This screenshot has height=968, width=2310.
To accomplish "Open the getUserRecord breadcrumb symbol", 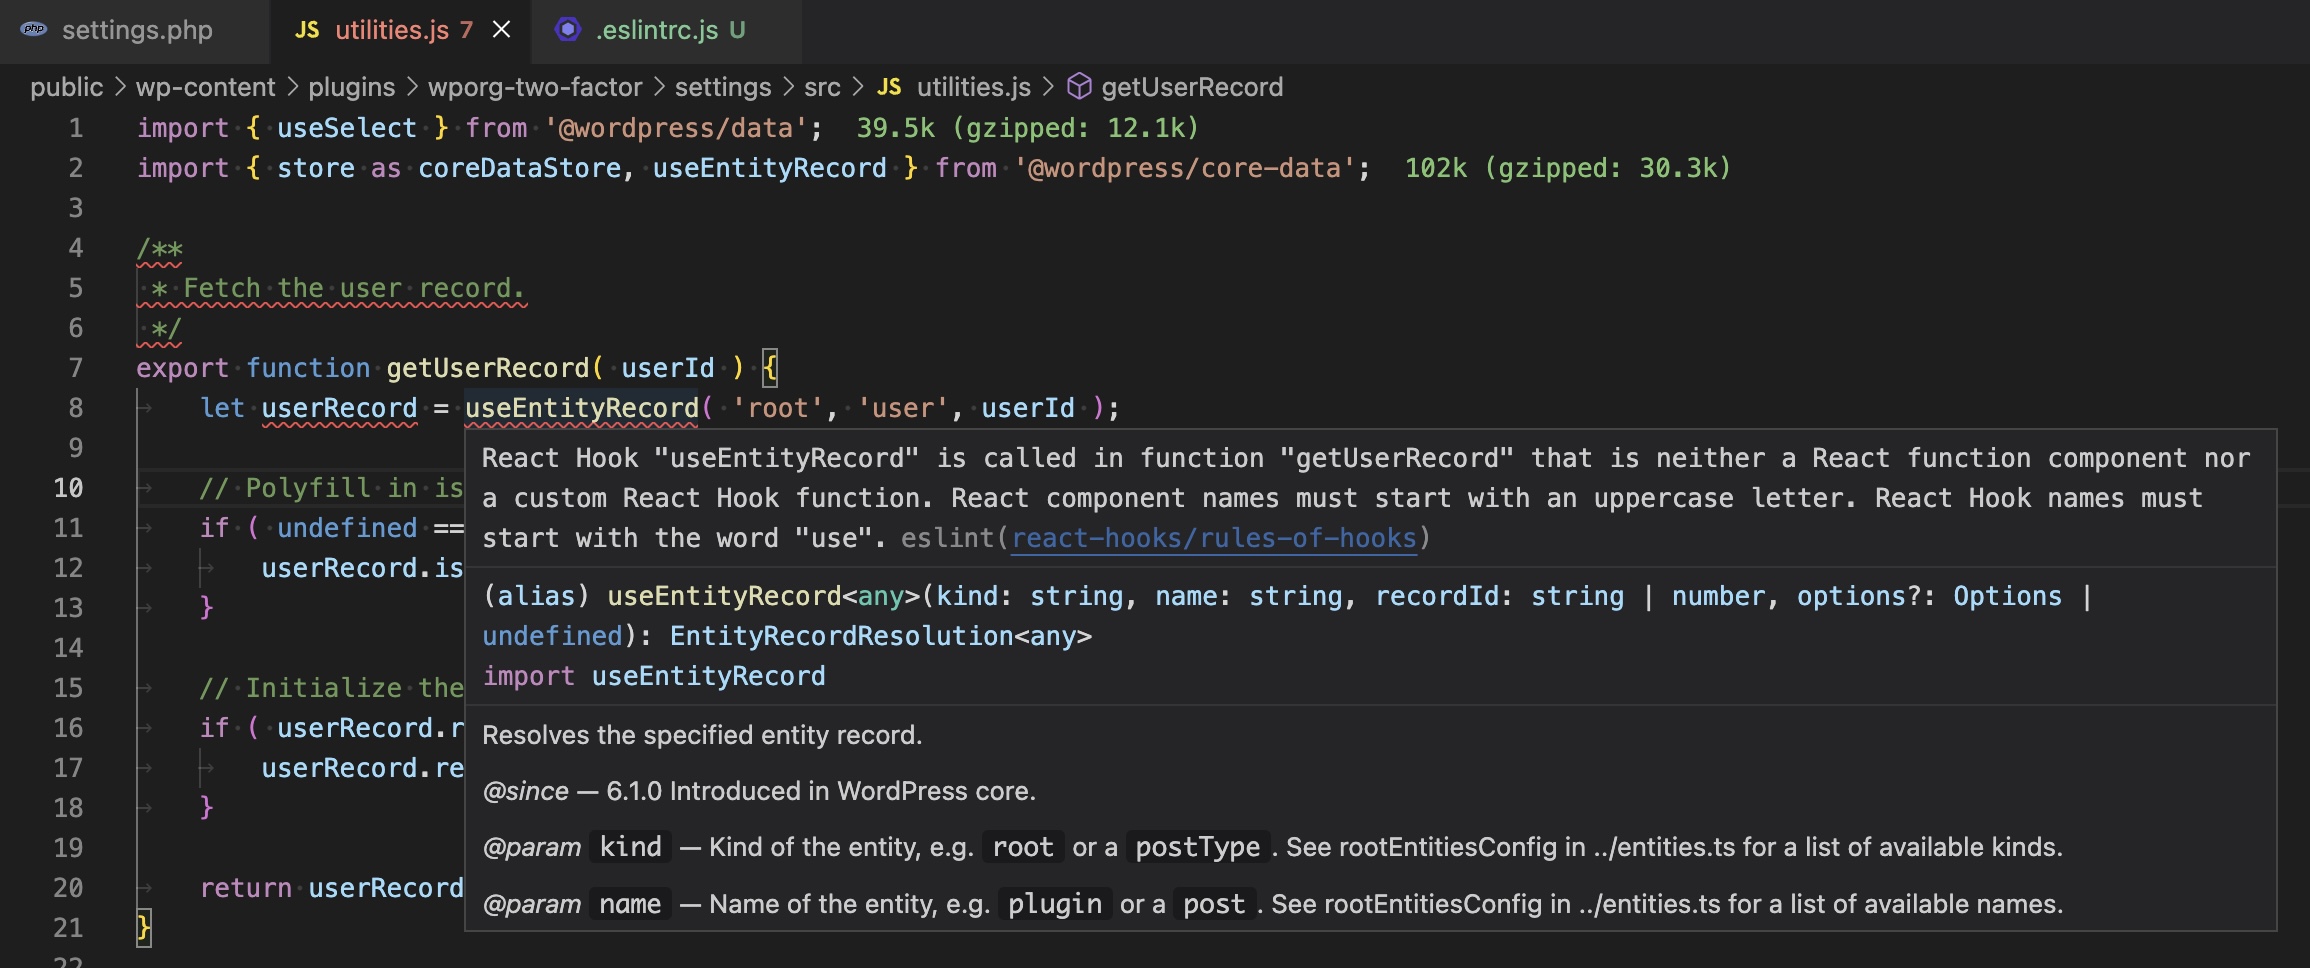I will coord(1192,87).
